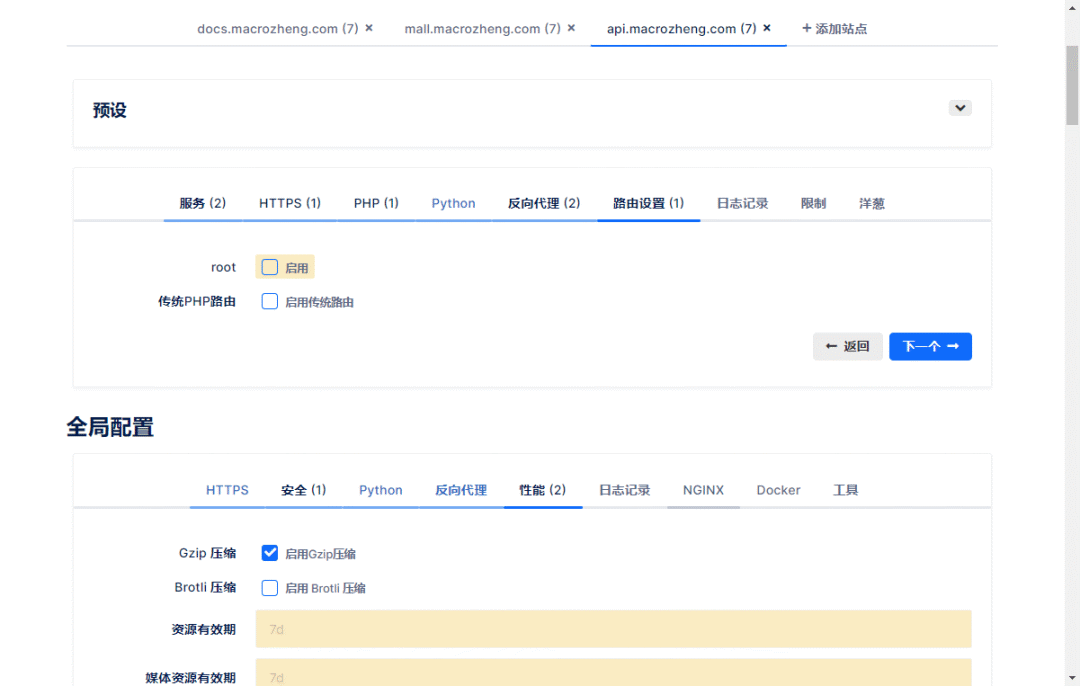Open the Docker tab

point(778,490)
